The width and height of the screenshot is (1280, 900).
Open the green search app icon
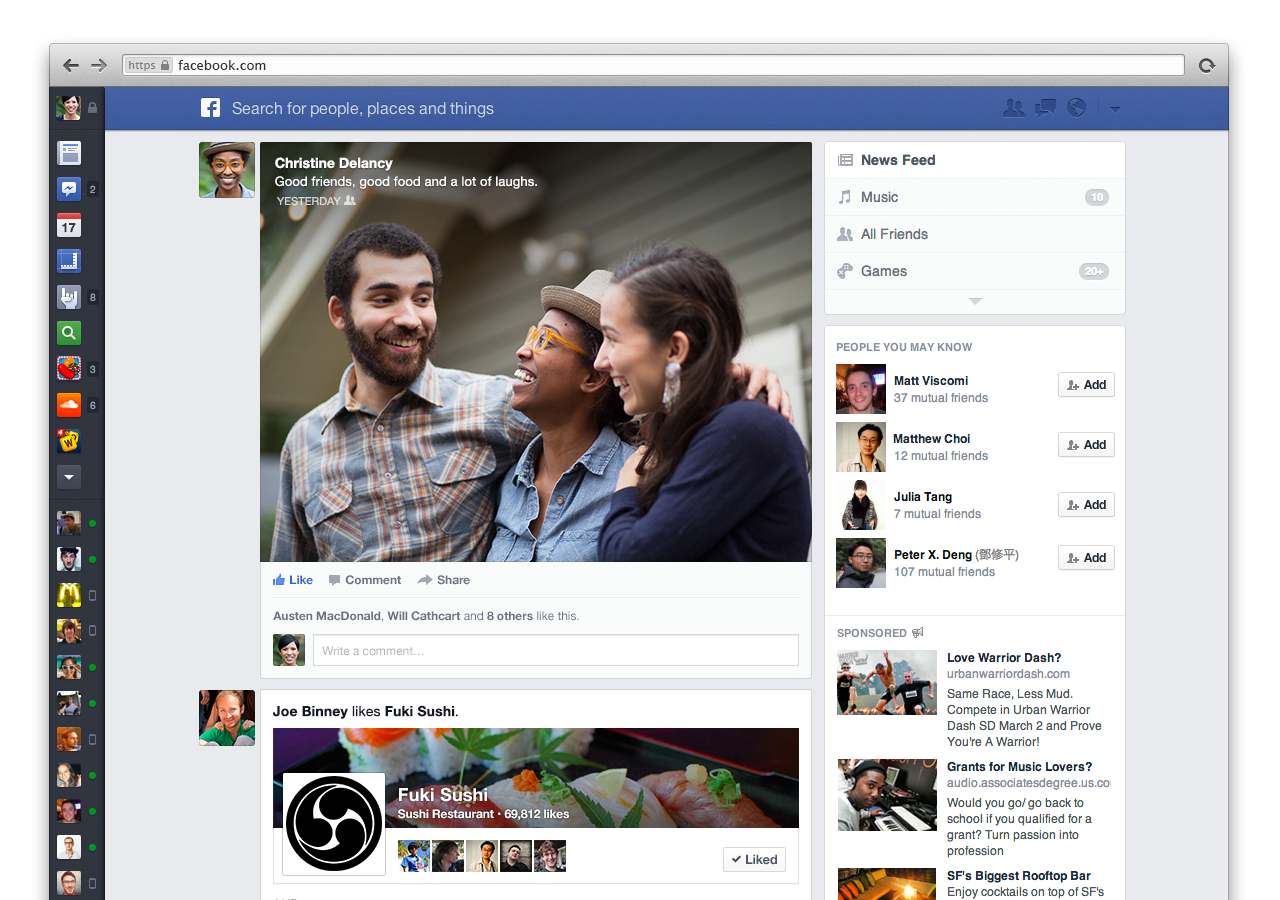[x=68, y=333]
